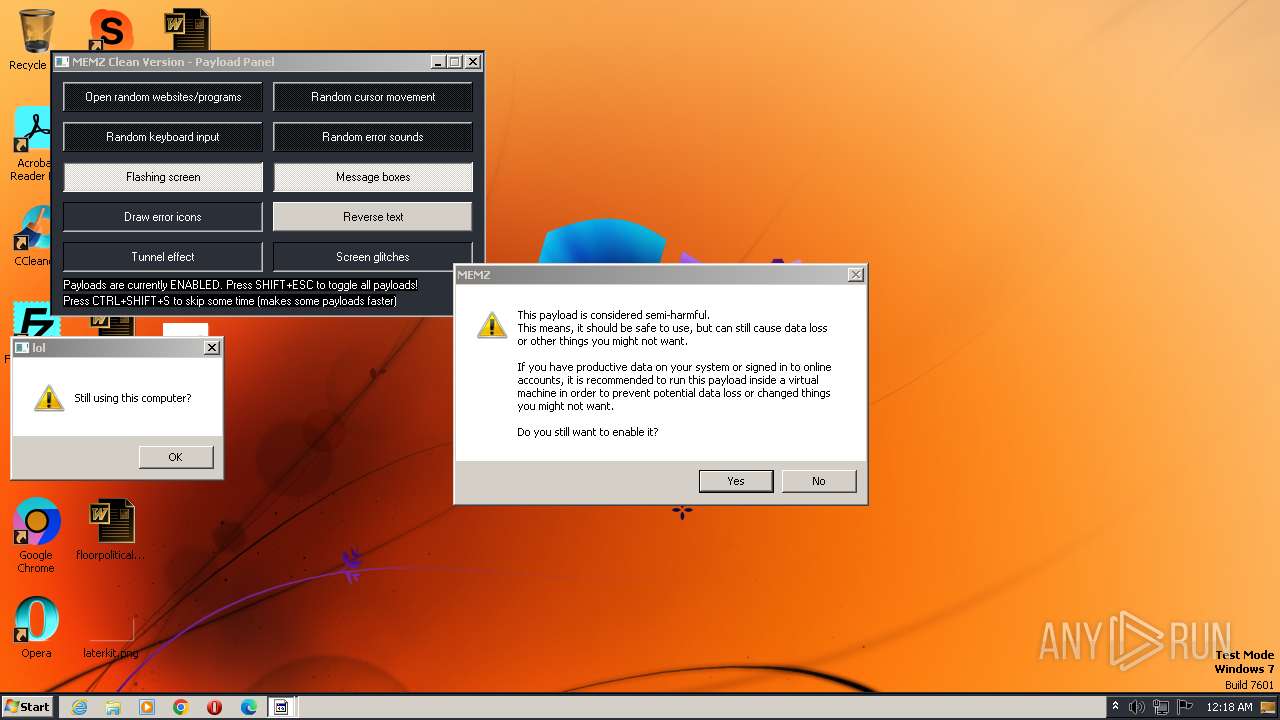
Task: Toggle the Random error sounds payload
Action: [x=373, y=137]
